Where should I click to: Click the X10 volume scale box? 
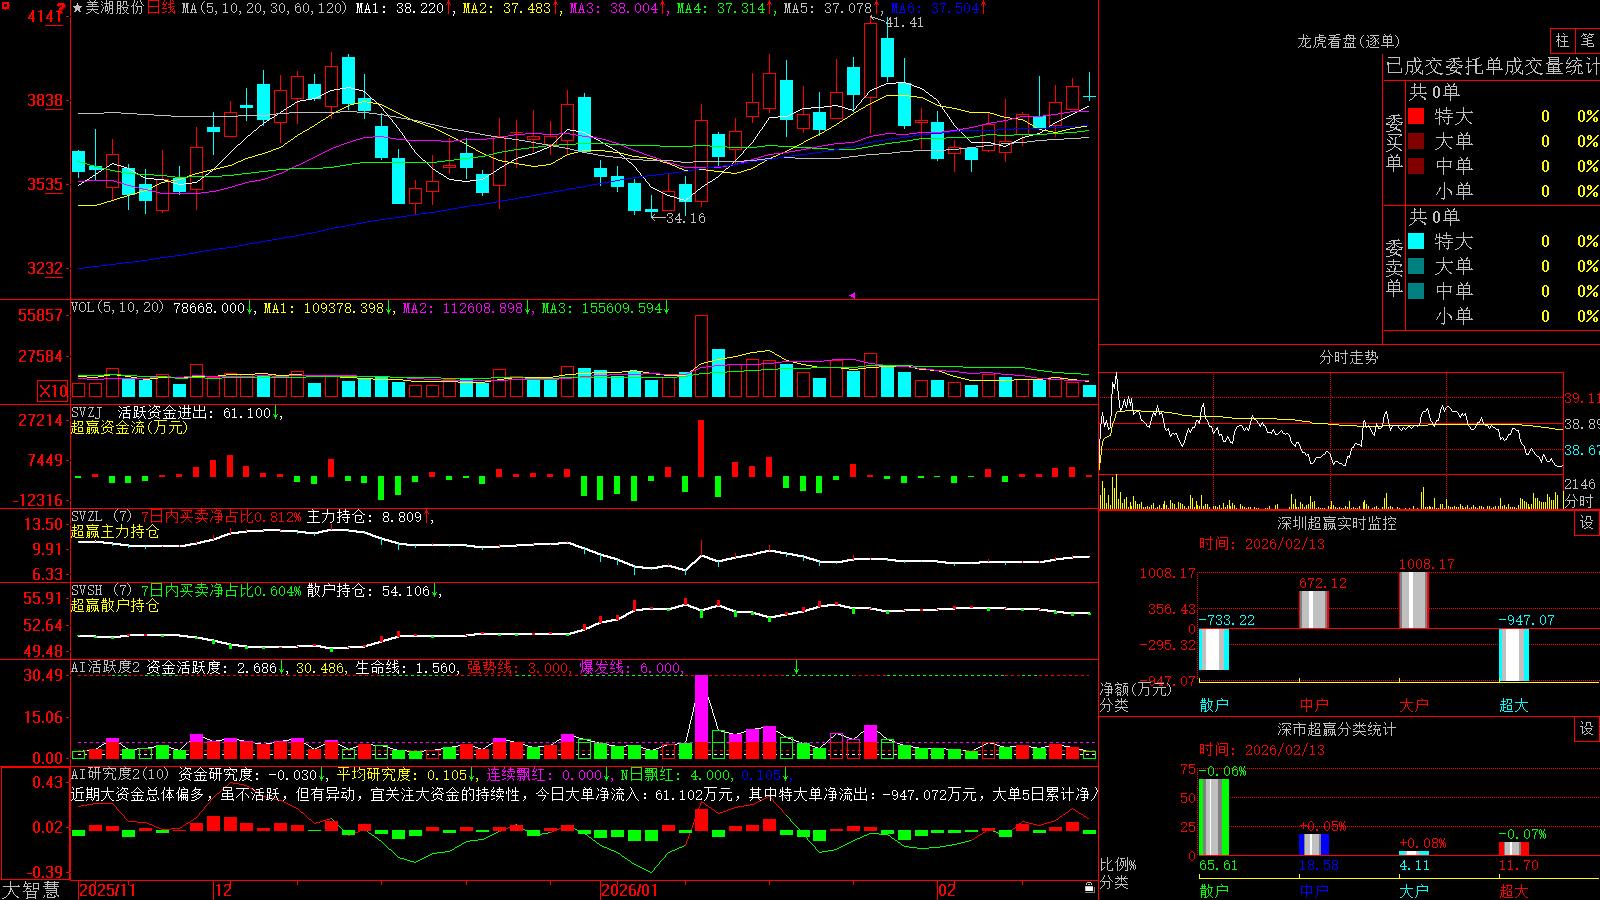pyautogui.click(x=53, y=391)
